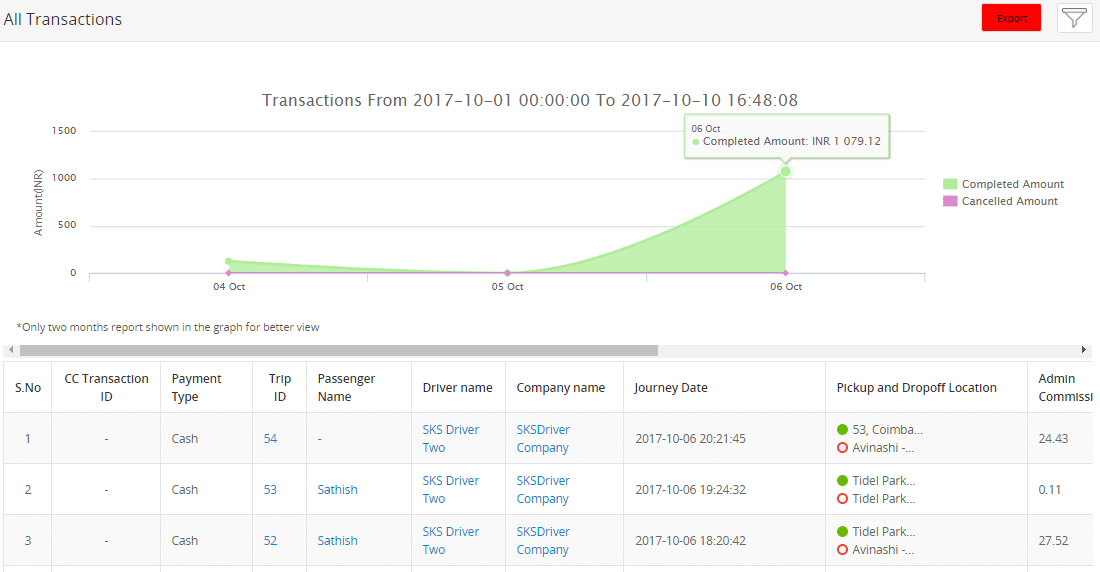Click dropoff Avinashi in row 3
1100x572 pixels.
(x=883, y=550)
